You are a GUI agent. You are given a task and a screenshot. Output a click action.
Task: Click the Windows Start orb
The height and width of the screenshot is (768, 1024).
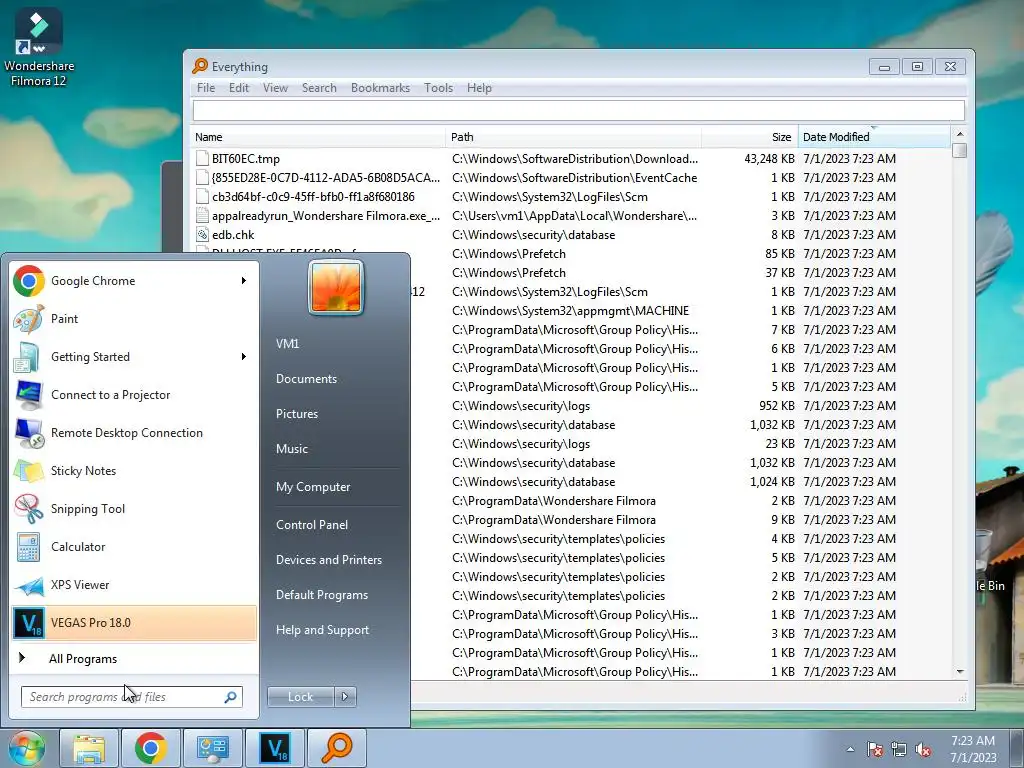point(26,748)
